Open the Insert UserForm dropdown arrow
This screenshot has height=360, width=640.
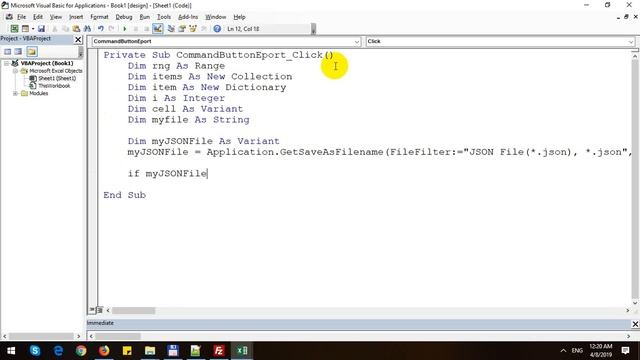pyautogui.click(x=33, y=29)
